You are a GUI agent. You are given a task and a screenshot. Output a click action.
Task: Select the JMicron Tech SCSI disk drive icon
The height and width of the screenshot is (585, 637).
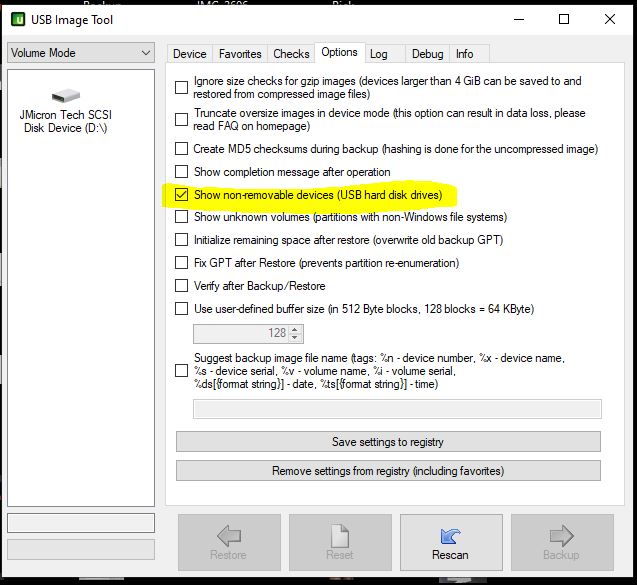click(x=66, y=95)
